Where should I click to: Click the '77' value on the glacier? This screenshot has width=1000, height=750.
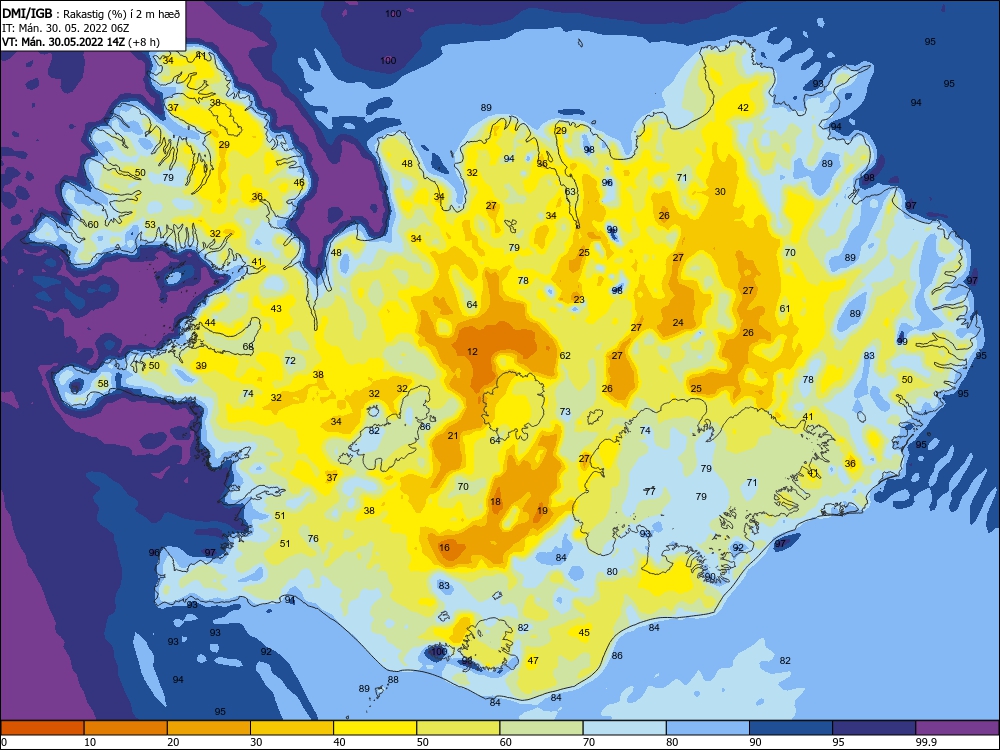coord(650,492)
